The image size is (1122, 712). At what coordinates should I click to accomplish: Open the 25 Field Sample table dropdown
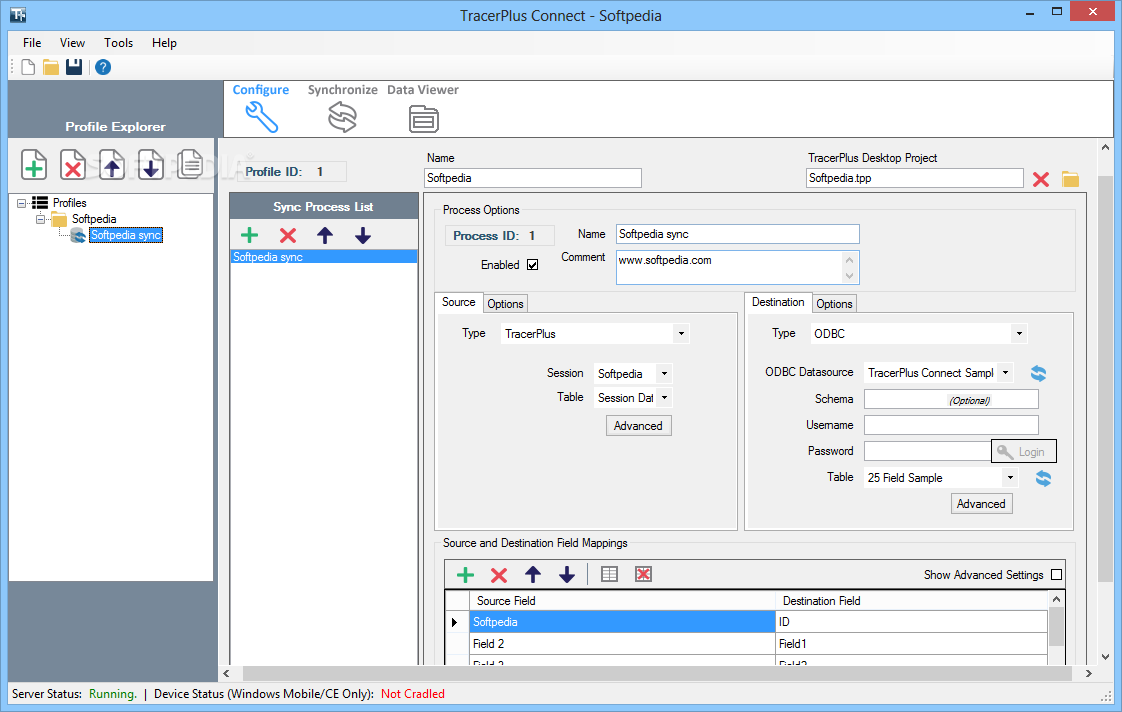pos(1010,477)
